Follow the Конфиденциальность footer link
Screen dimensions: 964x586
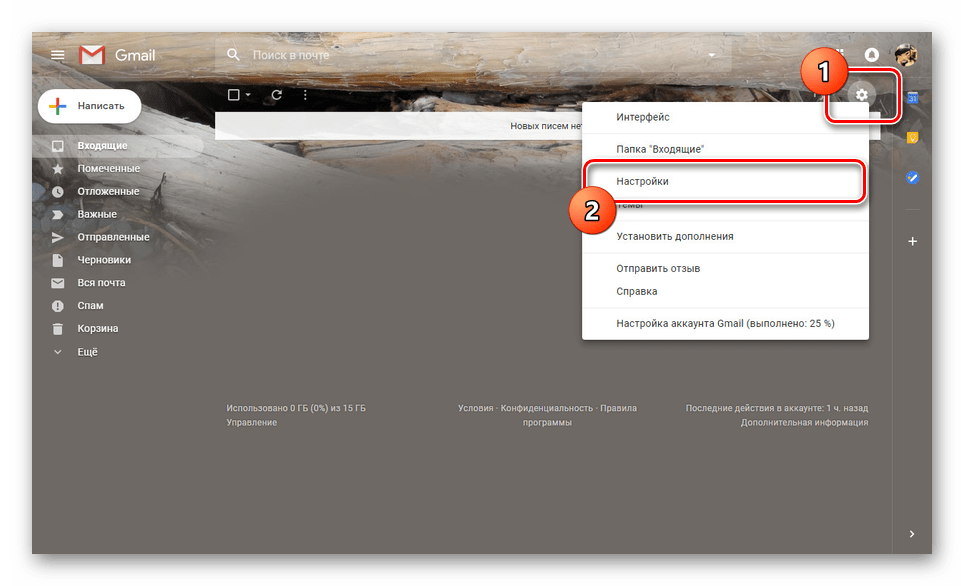tap(547, 408)
